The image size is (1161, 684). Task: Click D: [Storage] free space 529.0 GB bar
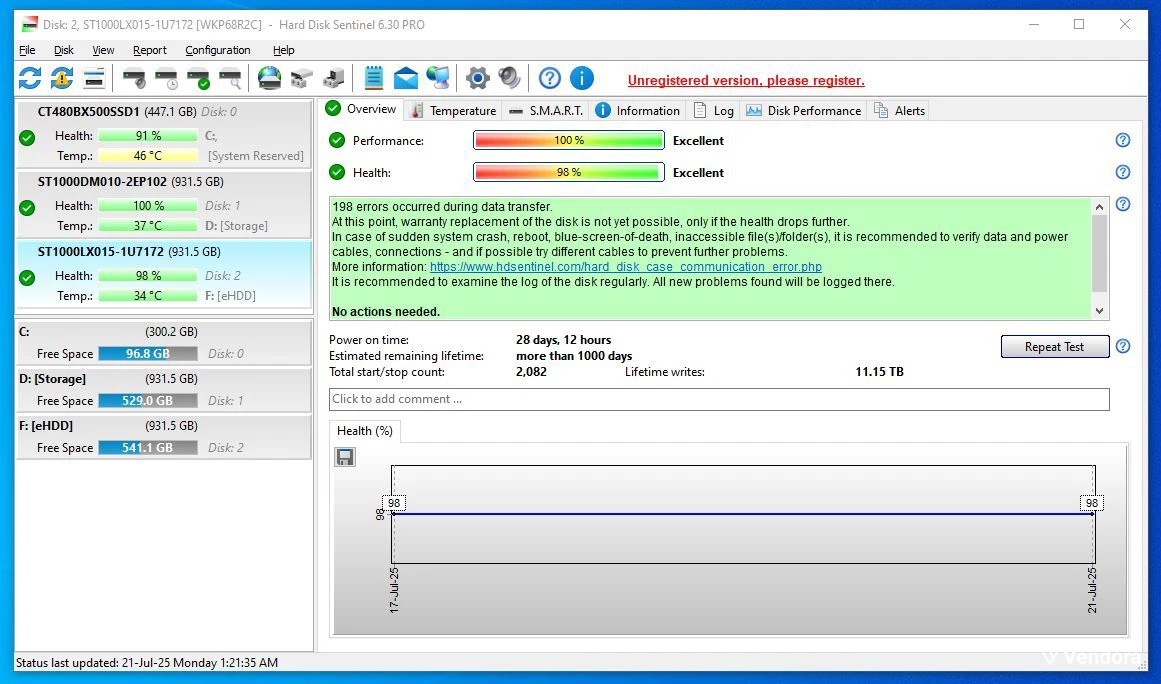147,400
